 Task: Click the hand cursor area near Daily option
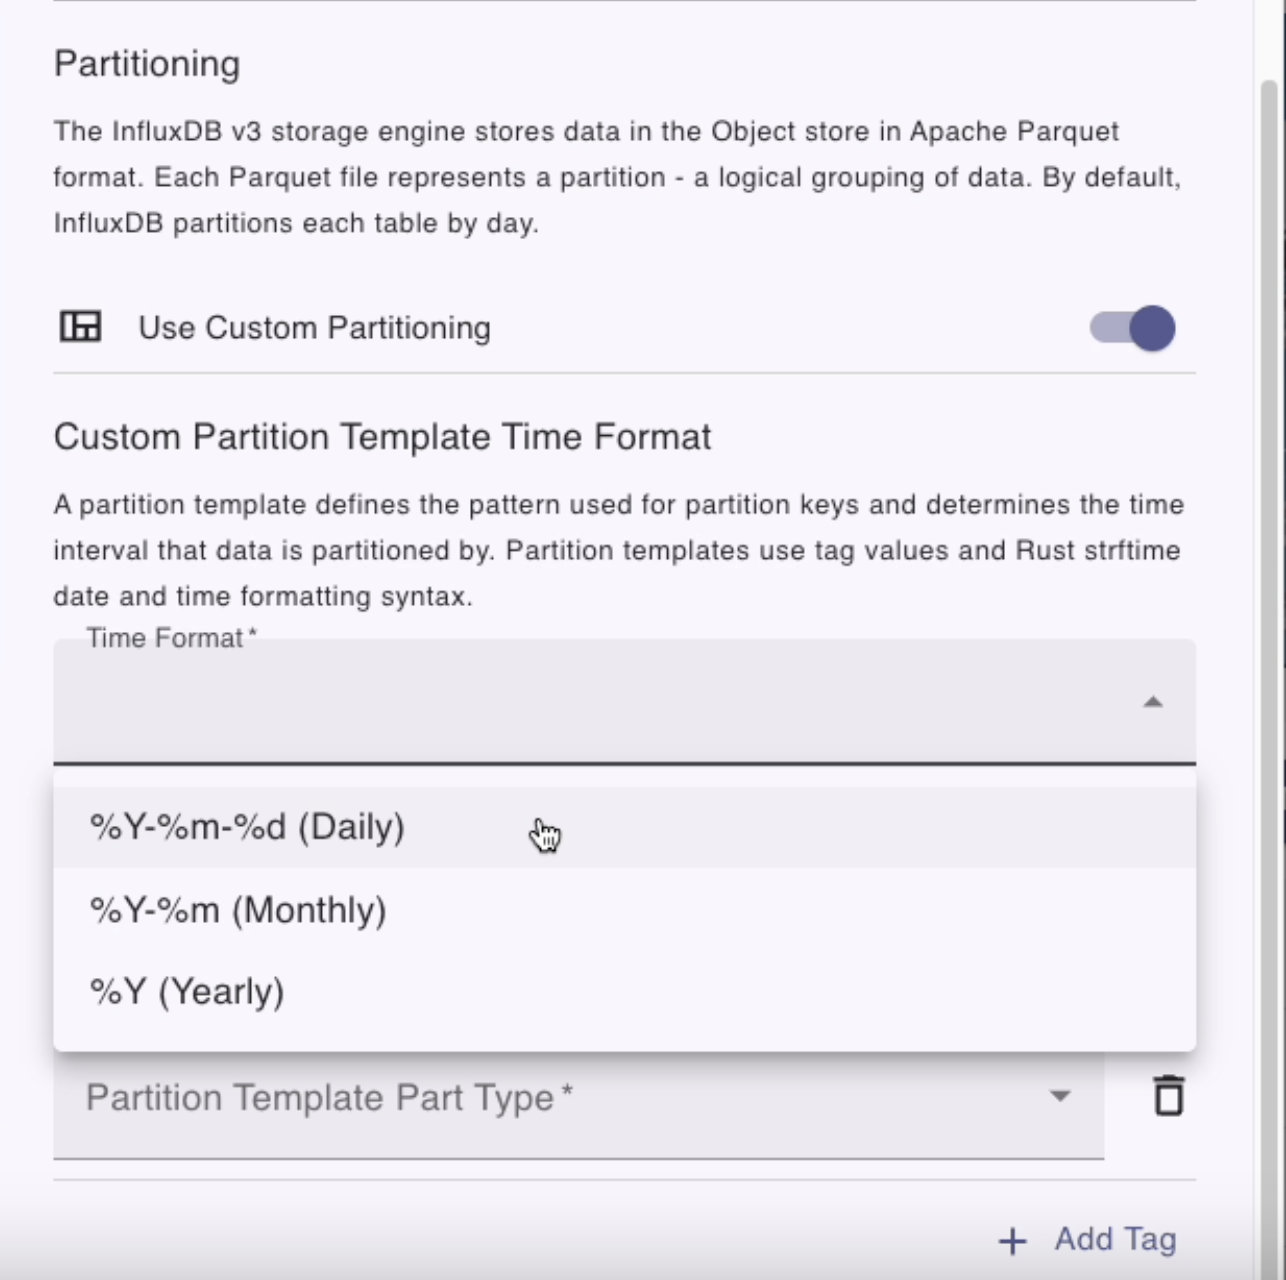[x=546, y=833]
